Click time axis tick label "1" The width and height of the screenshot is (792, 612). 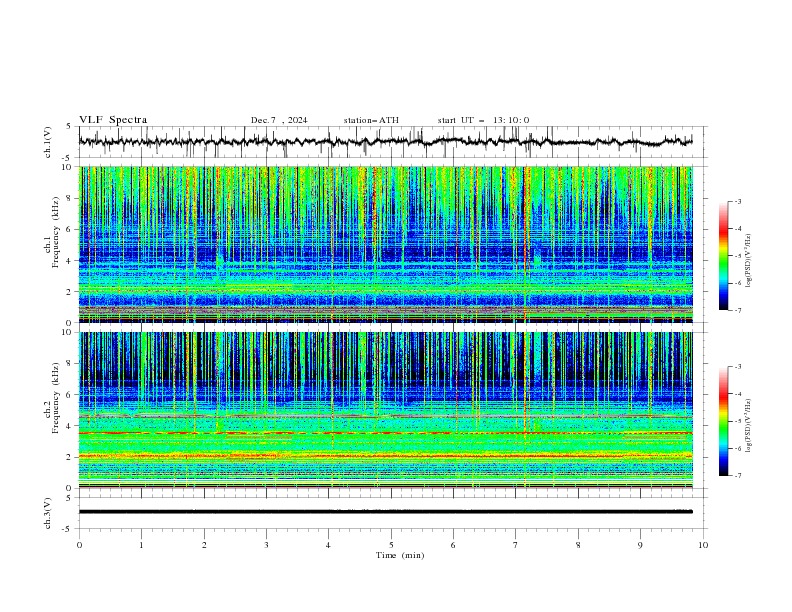(141, 545)
